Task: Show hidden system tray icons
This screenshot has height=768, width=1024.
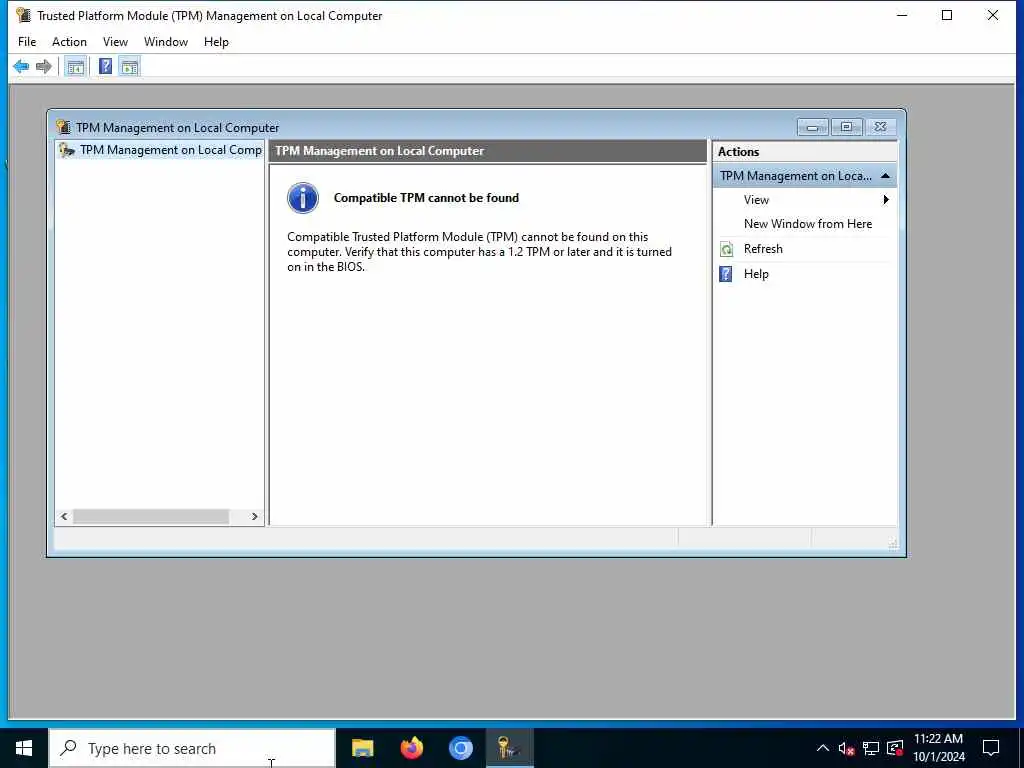Action: click(823, 748)
